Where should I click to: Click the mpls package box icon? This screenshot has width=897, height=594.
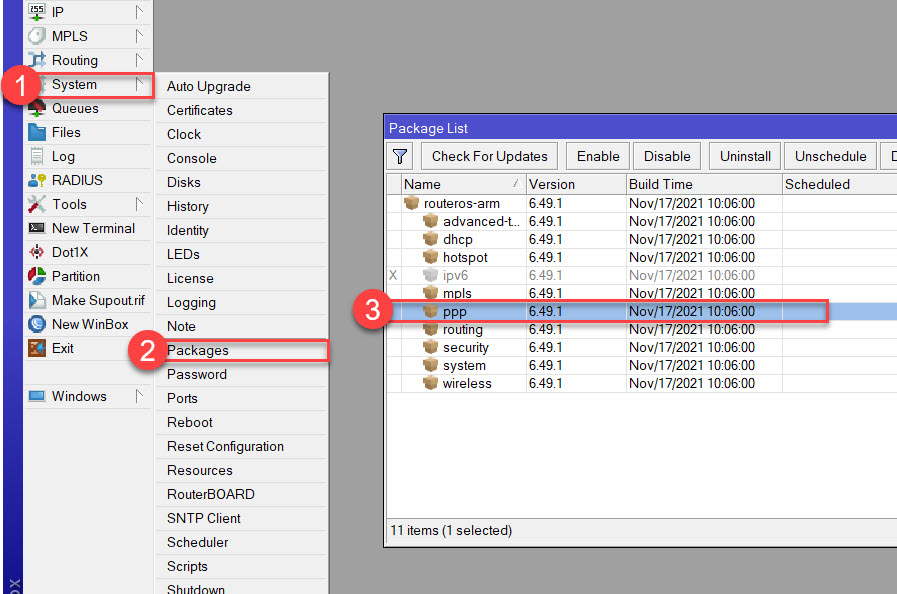tap(430, 293)
